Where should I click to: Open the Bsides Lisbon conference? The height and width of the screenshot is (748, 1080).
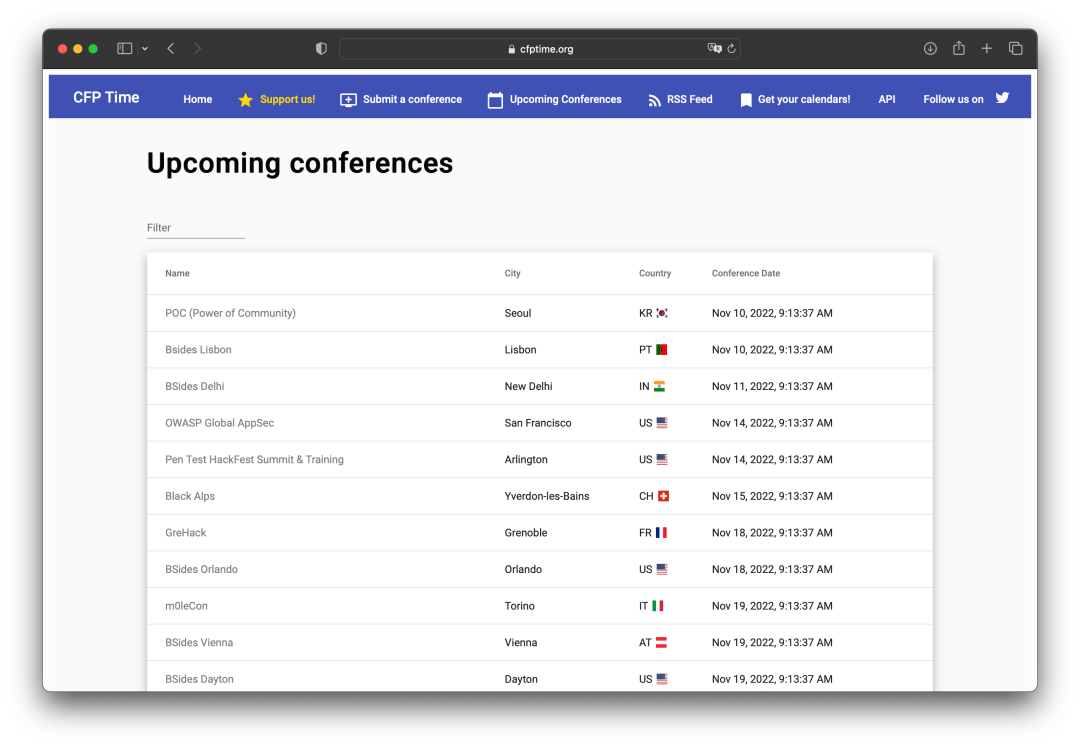pos(198,349)
